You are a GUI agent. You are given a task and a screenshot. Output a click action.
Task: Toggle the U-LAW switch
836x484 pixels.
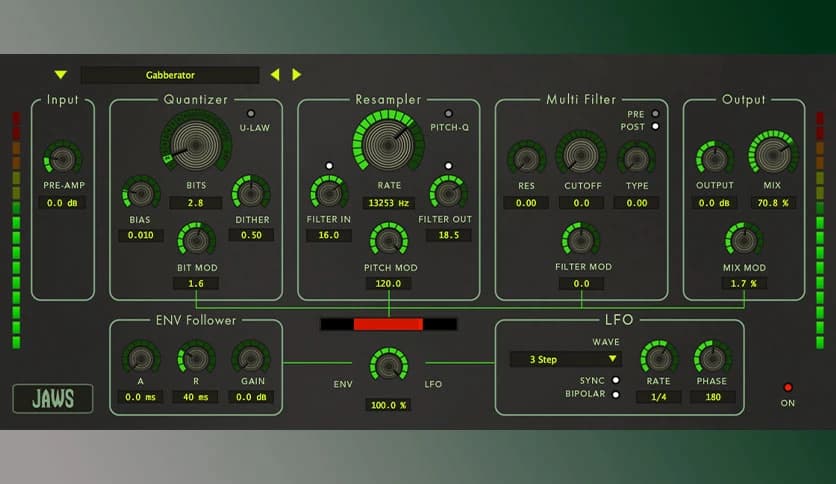(251, 114)
